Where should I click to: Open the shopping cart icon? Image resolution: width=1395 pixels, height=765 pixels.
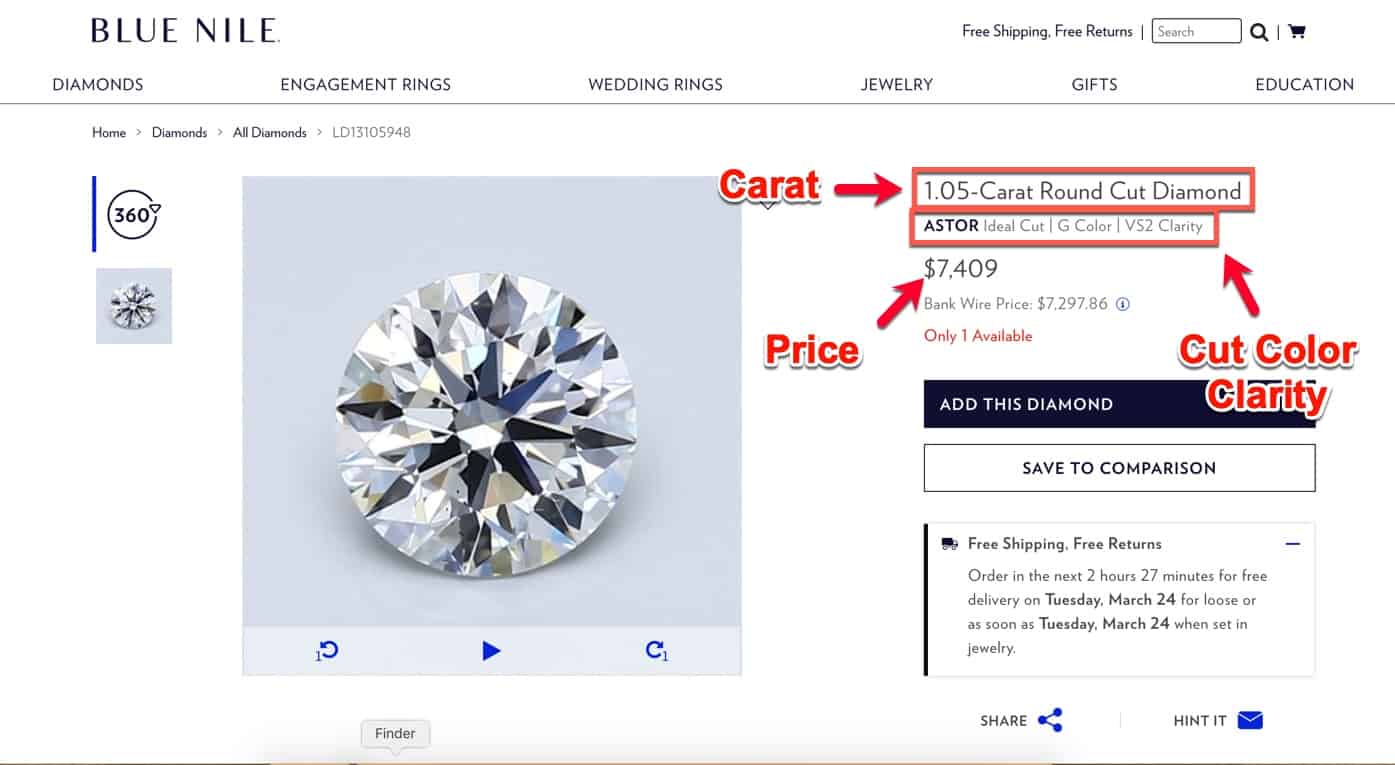coord(1297,31)
